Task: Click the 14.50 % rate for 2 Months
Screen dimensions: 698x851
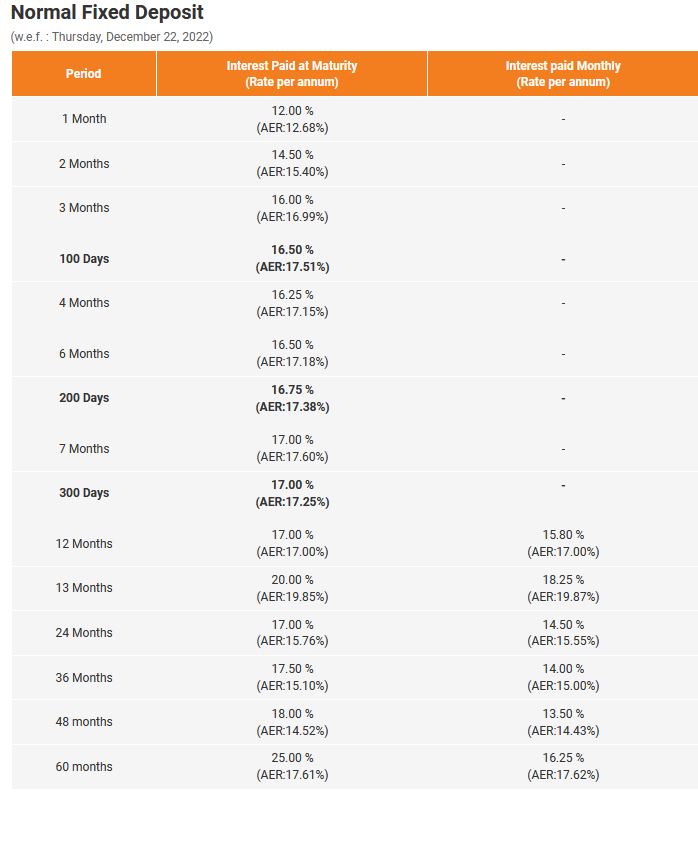Action: tap(292, 155)
